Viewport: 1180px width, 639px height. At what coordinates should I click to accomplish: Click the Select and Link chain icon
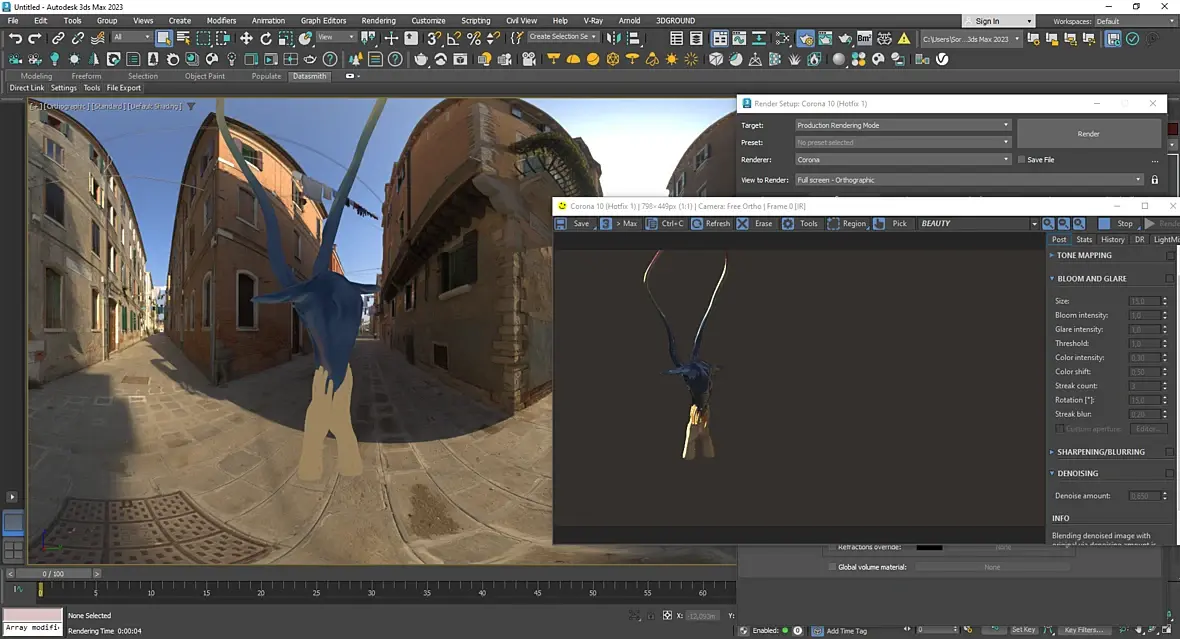click(58, 38)
